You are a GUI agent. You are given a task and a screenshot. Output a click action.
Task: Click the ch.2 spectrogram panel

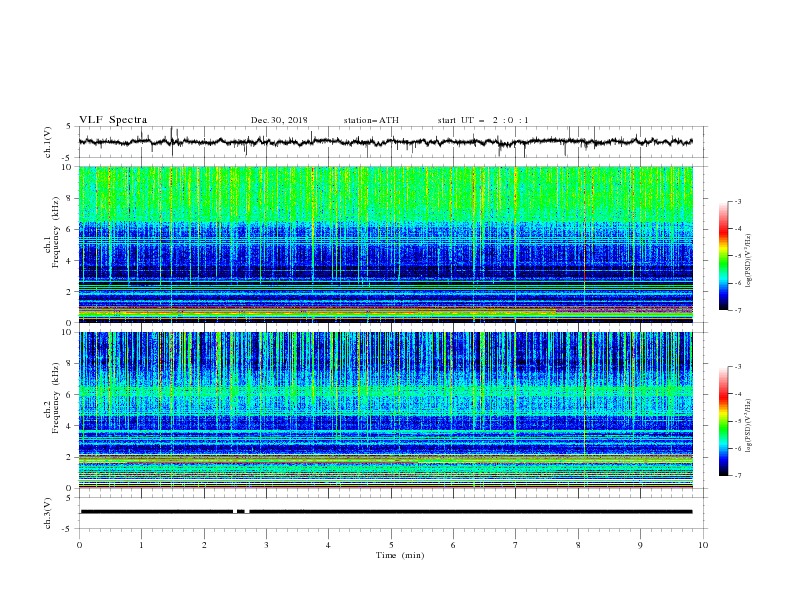pos(385,410)
